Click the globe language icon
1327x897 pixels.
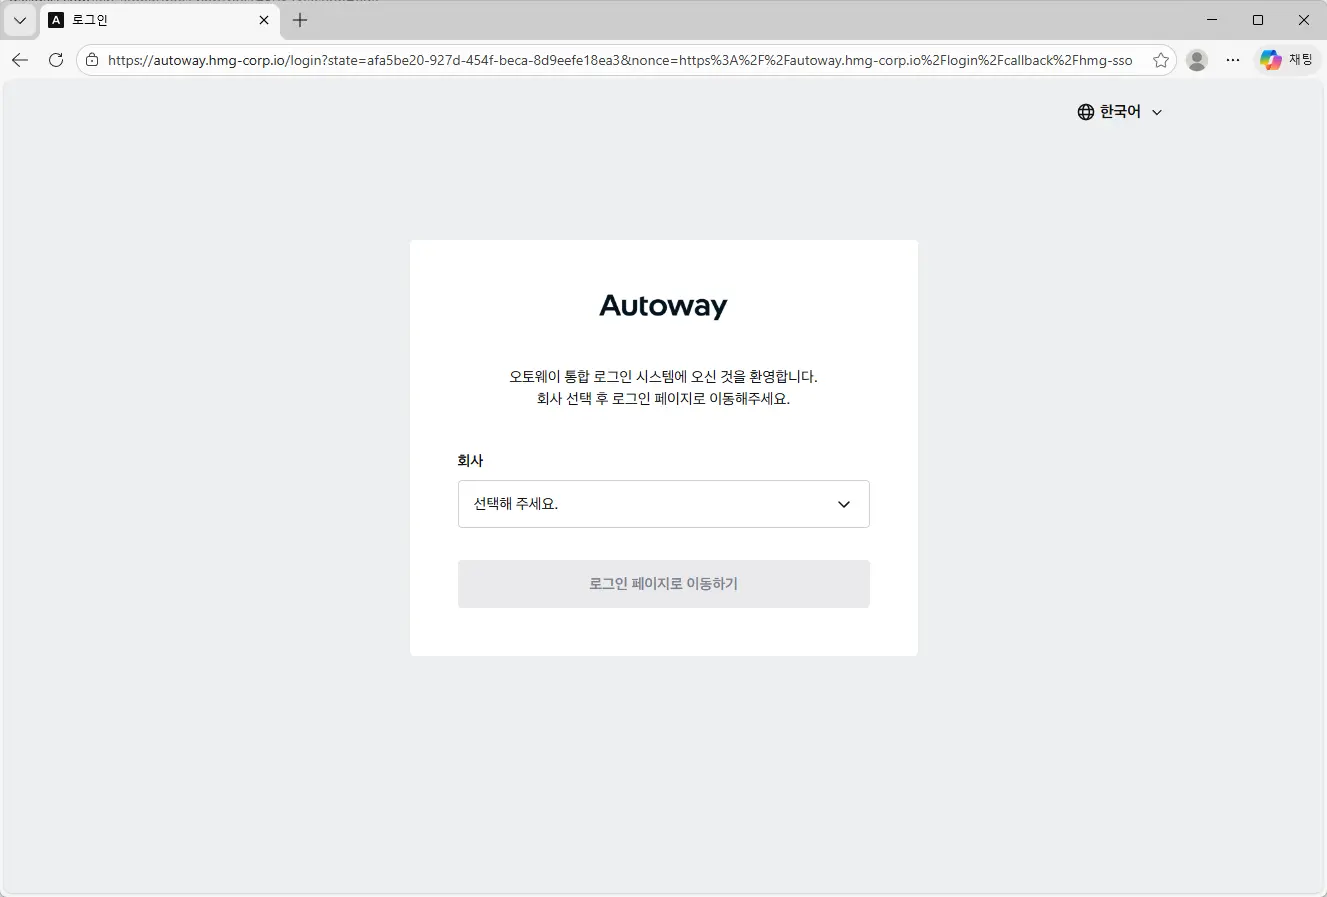pyautogui.click(x=1086, y=112)
